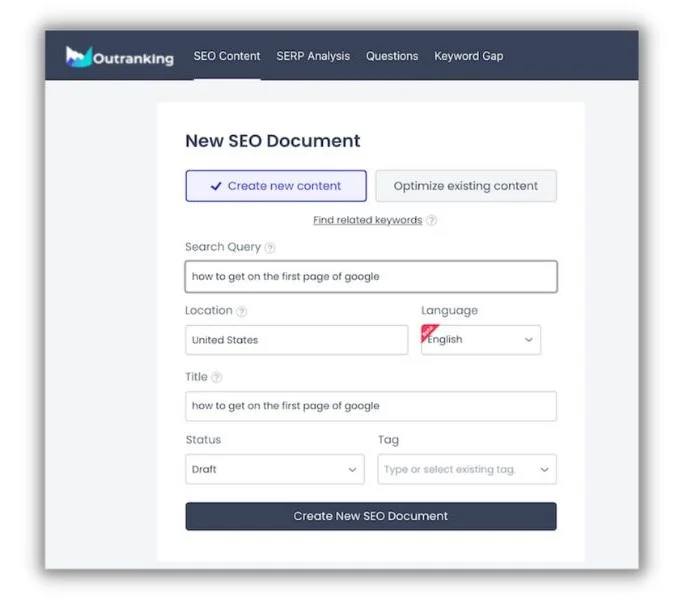Image resolution: width=678 pixels, height=600 pixels.
Task: Follow the Find related keywords link
Action: click(x=367, y=221)
